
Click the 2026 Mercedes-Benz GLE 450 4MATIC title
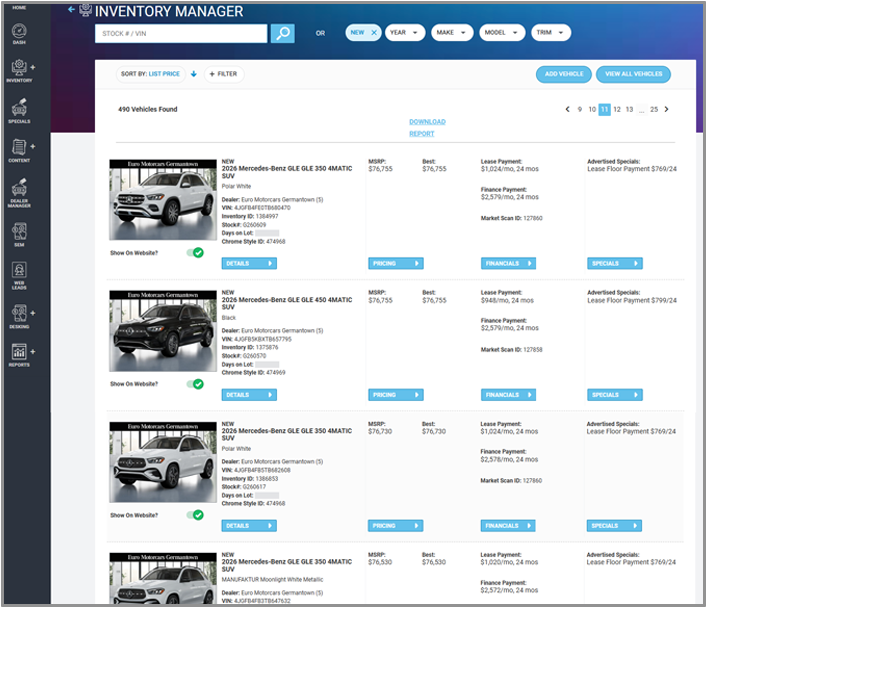point(287,303)
